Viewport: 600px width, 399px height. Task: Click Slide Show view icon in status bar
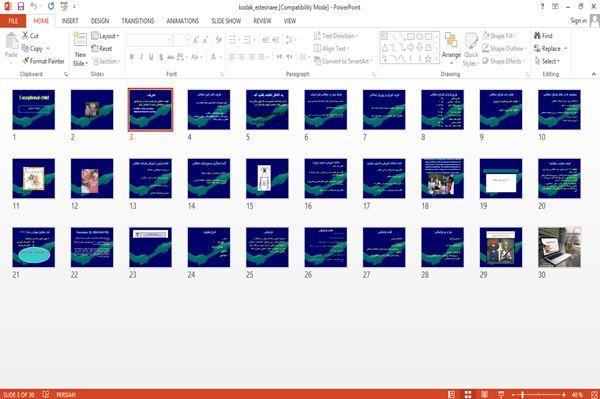tap(501, 394)
